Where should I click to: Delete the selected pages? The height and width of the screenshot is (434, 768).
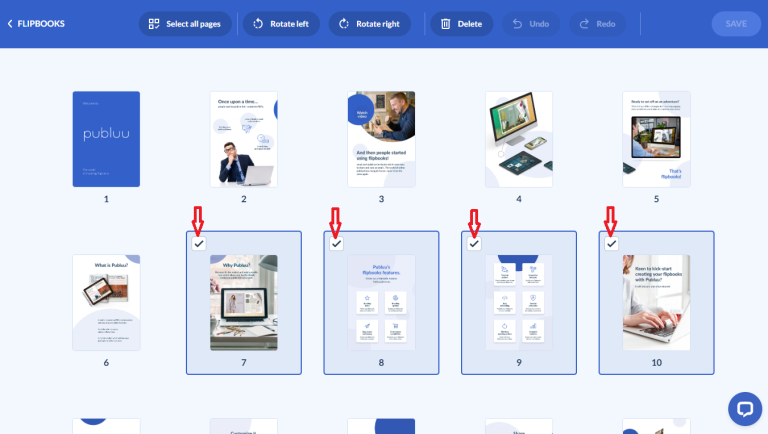click(x=461, y=24)
